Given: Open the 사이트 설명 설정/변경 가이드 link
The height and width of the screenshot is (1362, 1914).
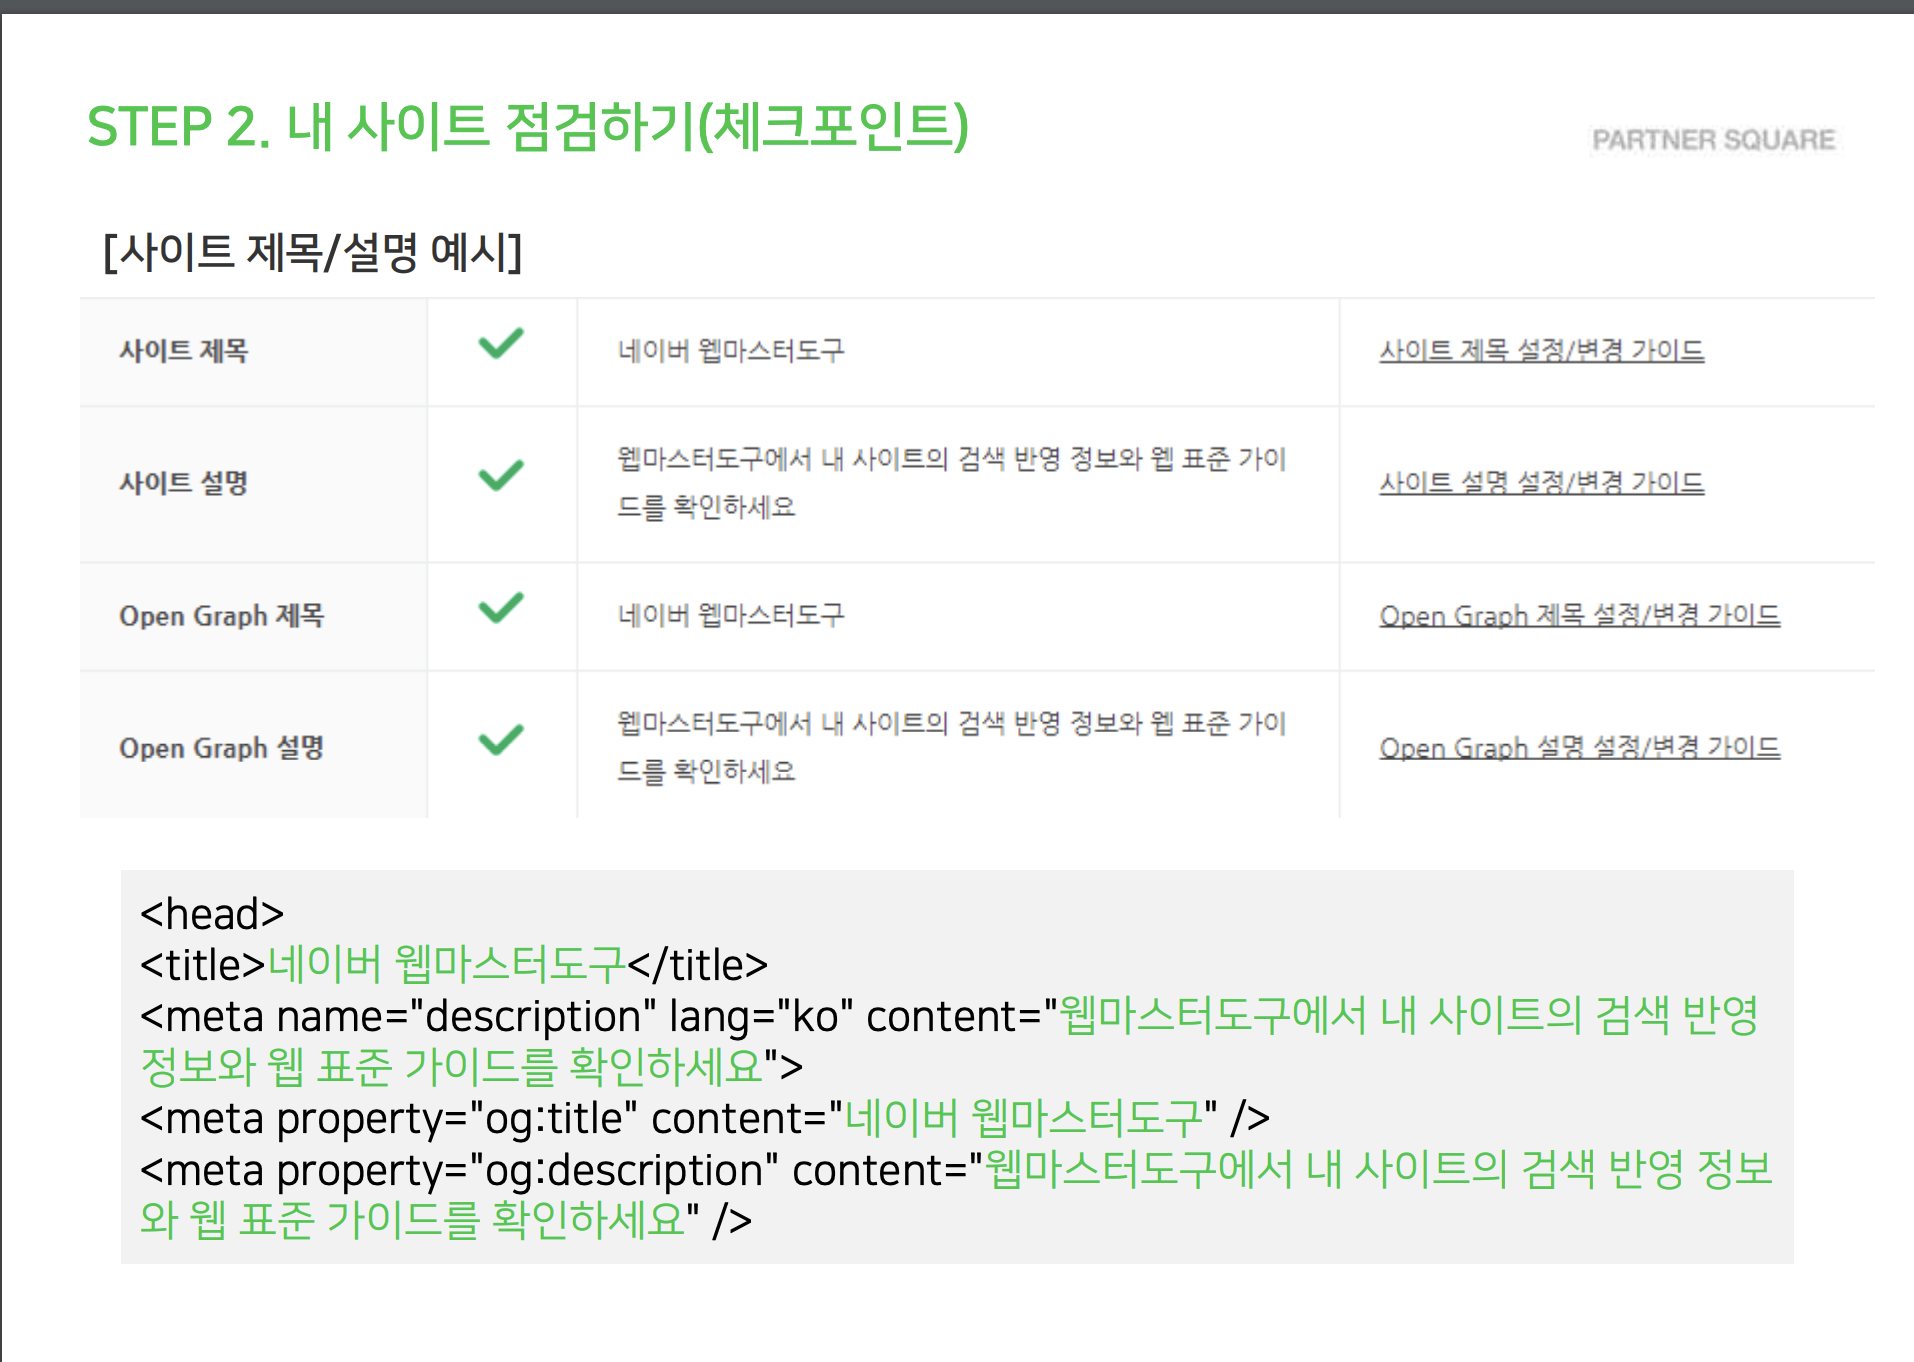Looking at the screenshot, I should 1541,483.
